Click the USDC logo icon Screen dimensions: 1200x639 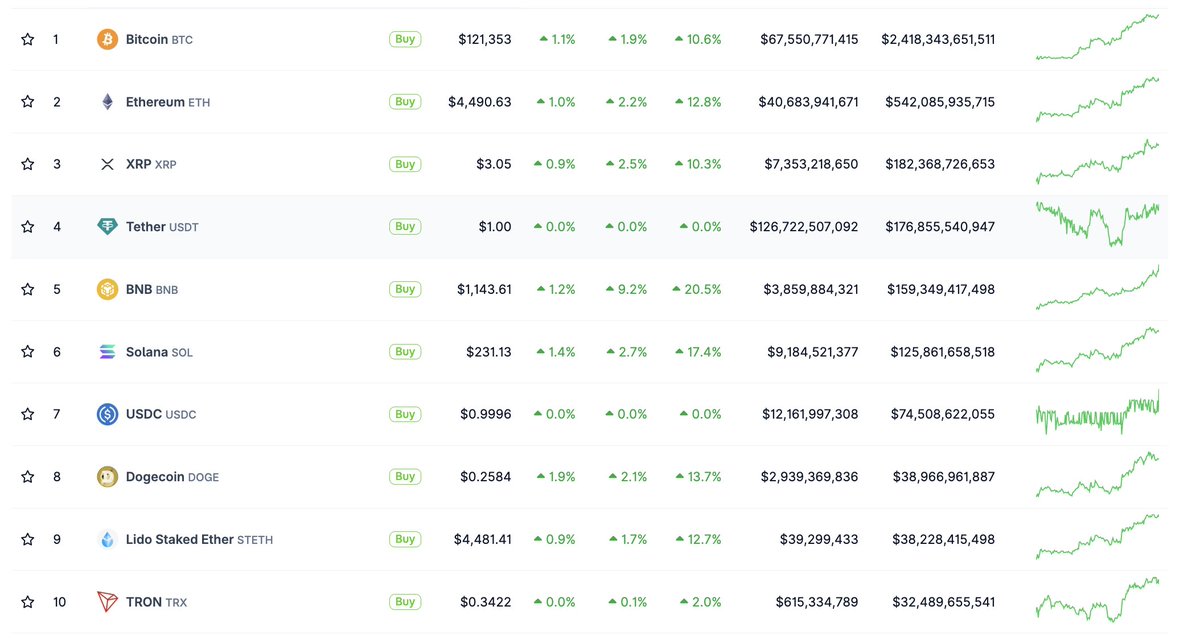[107, 414]
